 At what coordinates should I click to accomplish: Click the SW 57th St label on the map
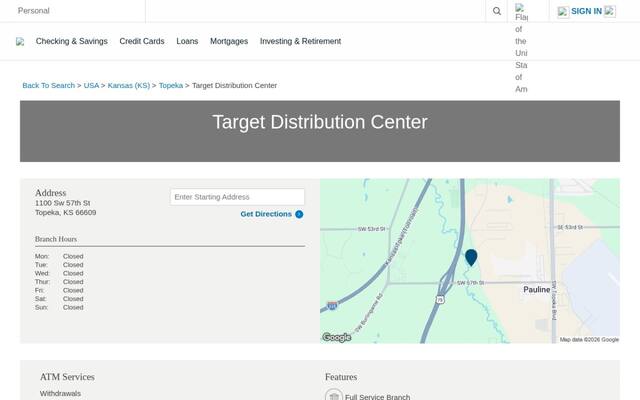(470, 282)
